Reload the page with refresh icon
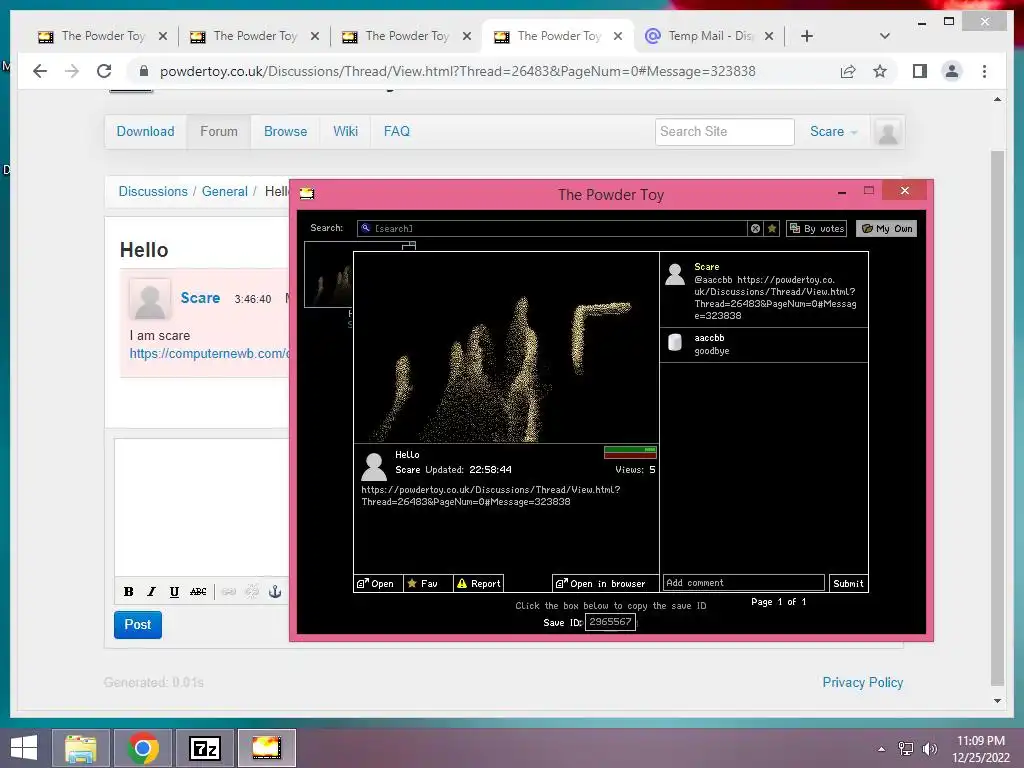The width and height of the screenshot is (1024, 768). [104, 71]
